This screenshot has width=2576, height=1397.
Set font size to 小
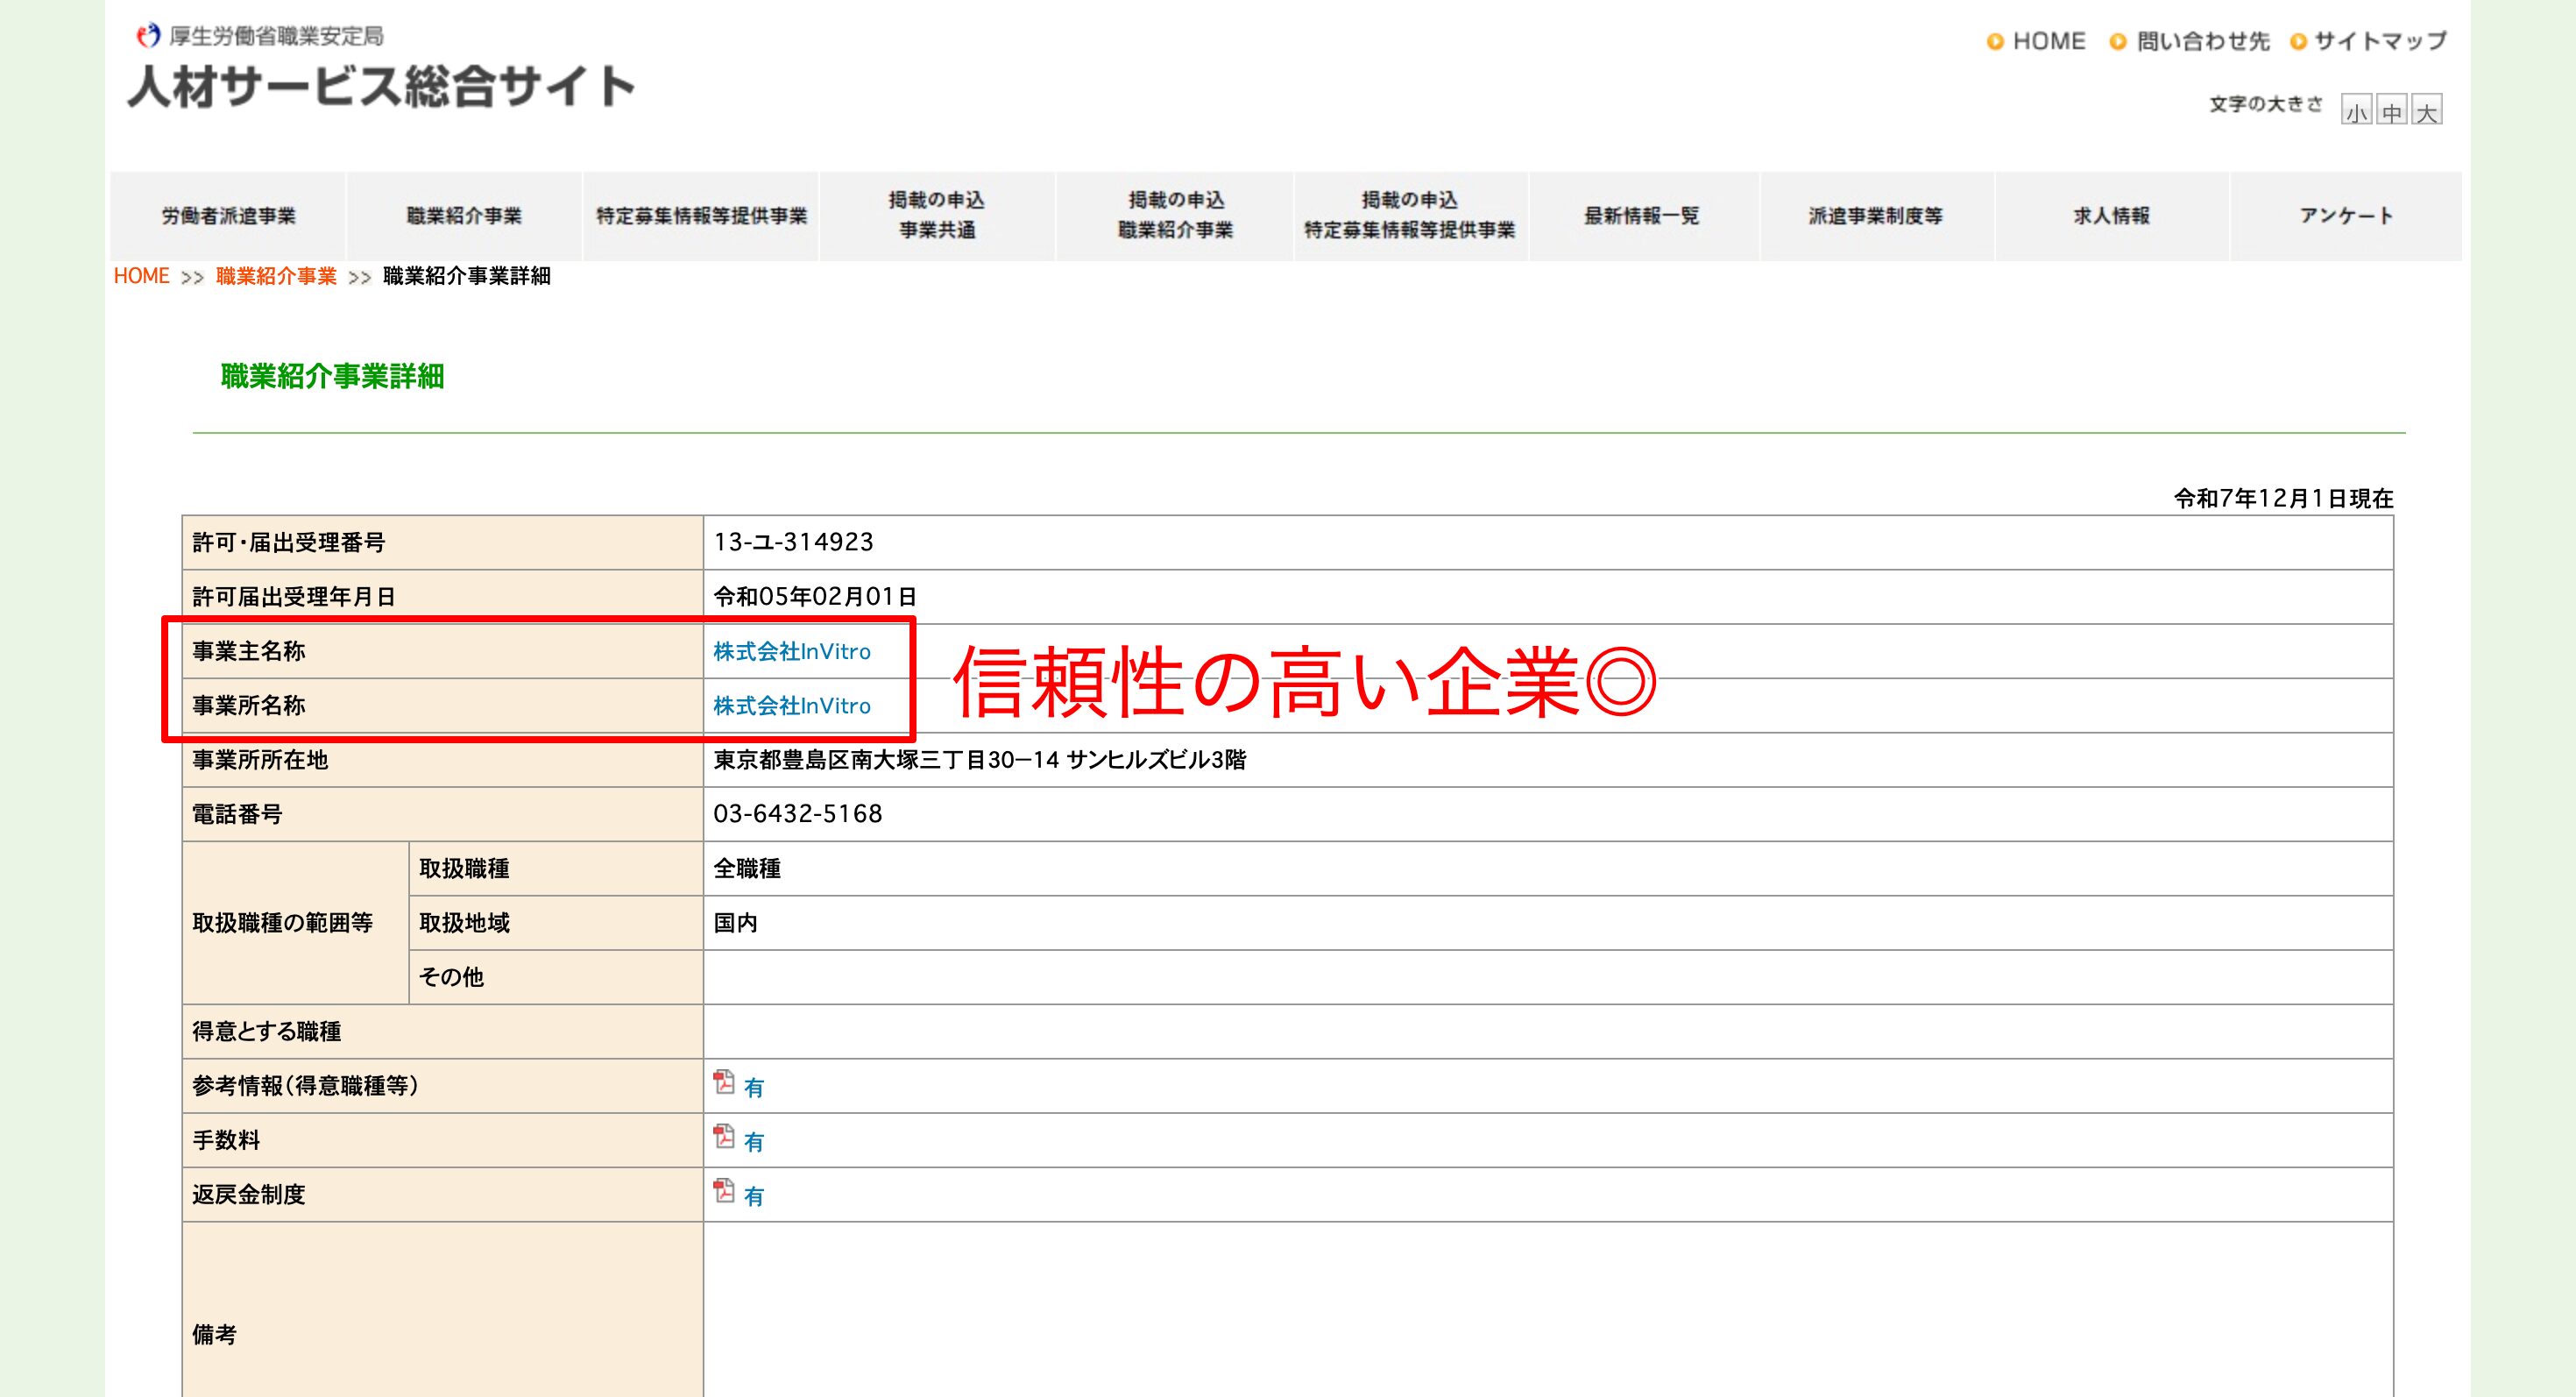[x=2356, y=110]
